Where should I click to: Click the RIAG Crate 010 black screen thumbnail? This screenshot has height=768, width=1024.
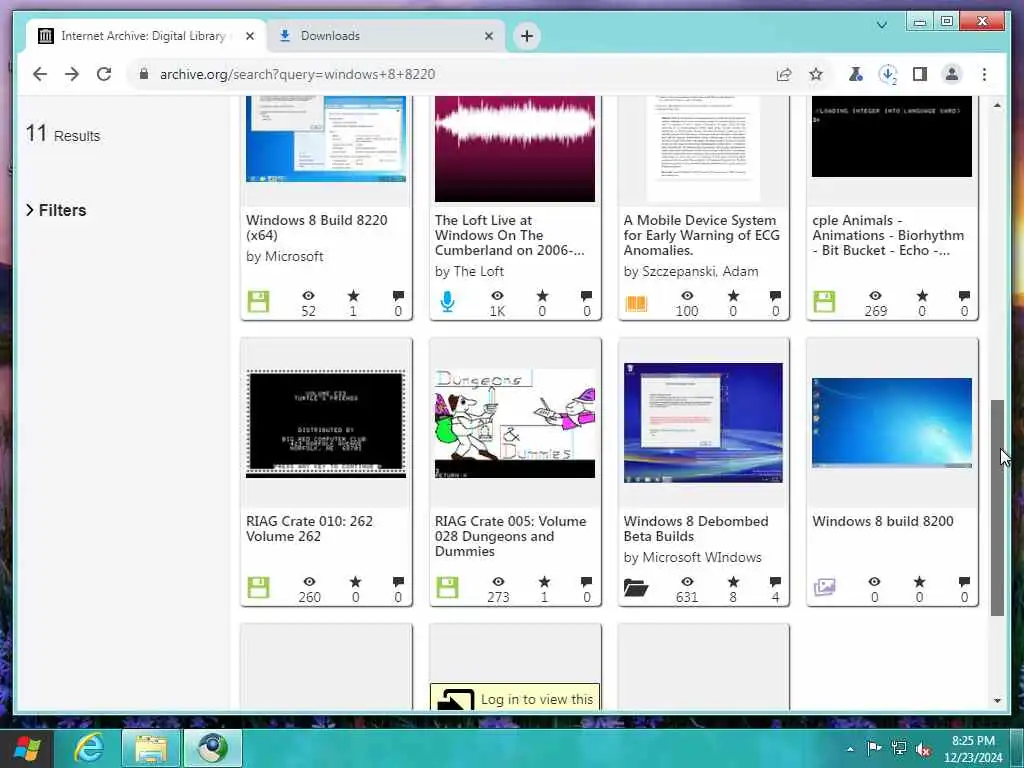click(326, 423)
